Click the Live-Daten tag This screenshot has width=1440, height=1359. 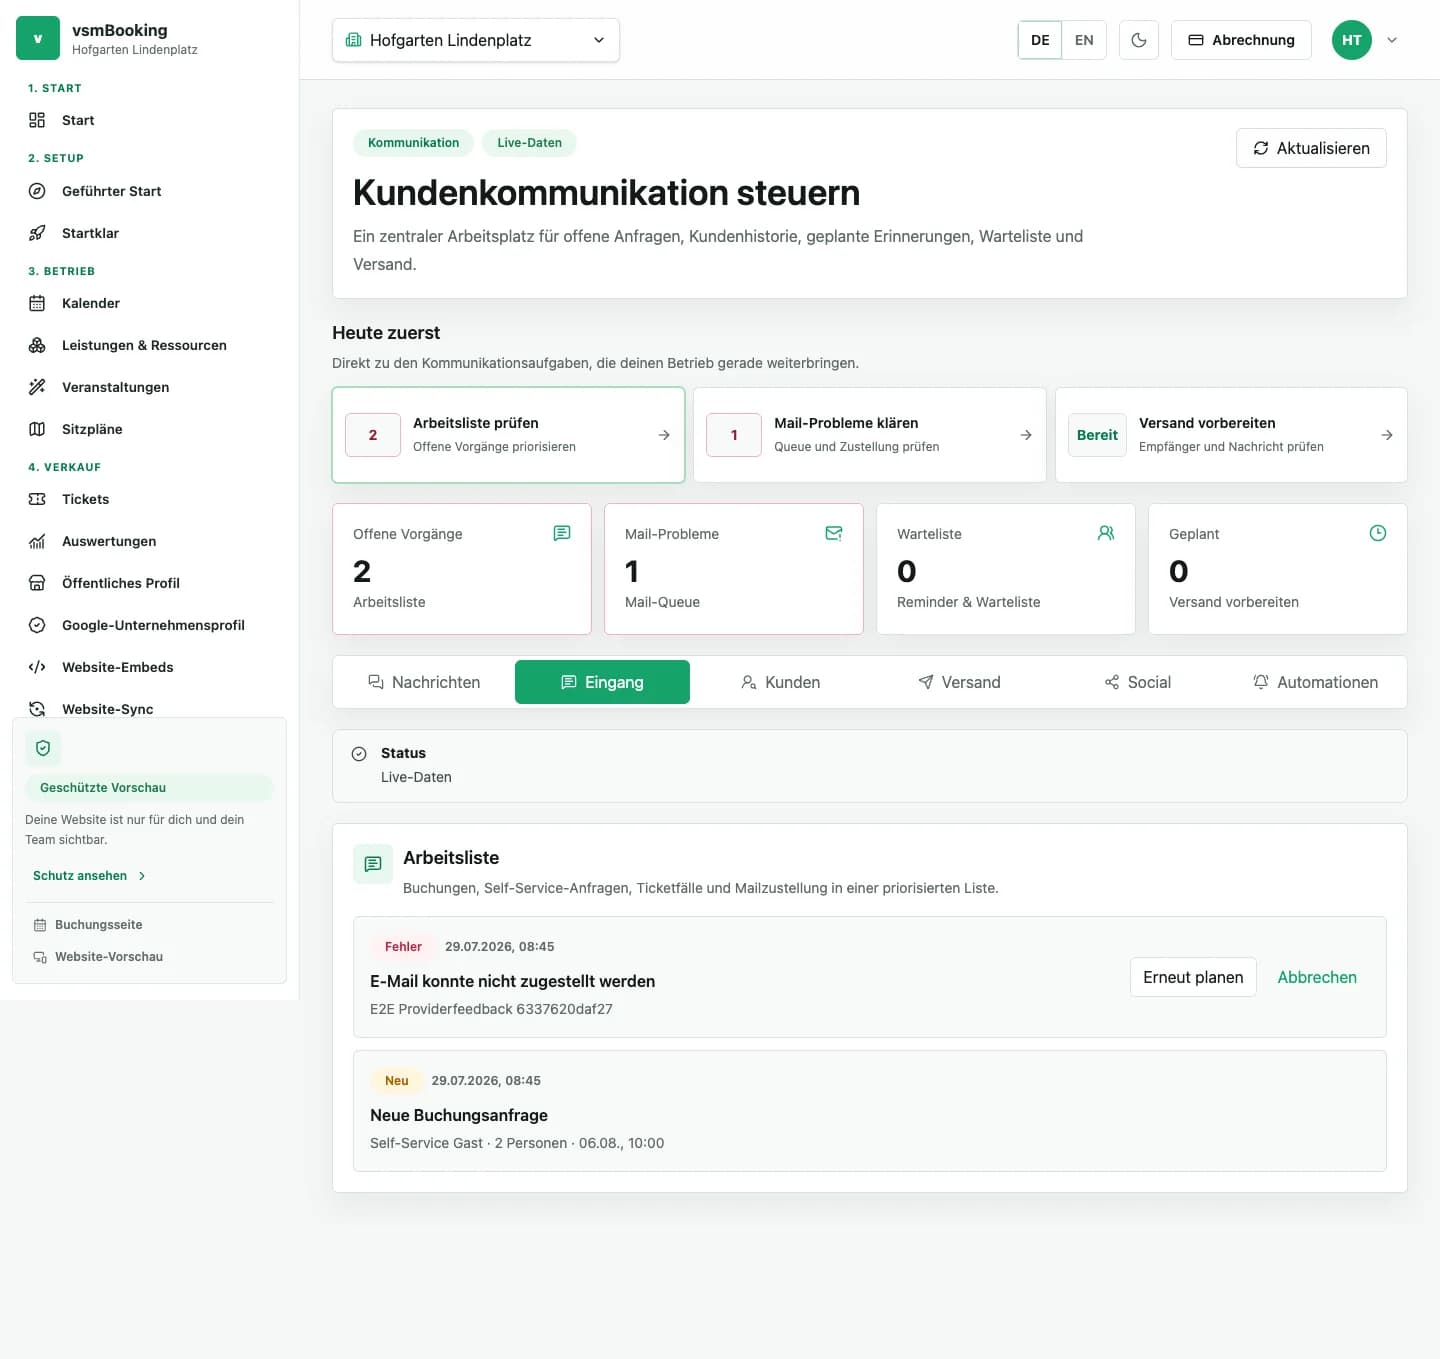(529, 143)
